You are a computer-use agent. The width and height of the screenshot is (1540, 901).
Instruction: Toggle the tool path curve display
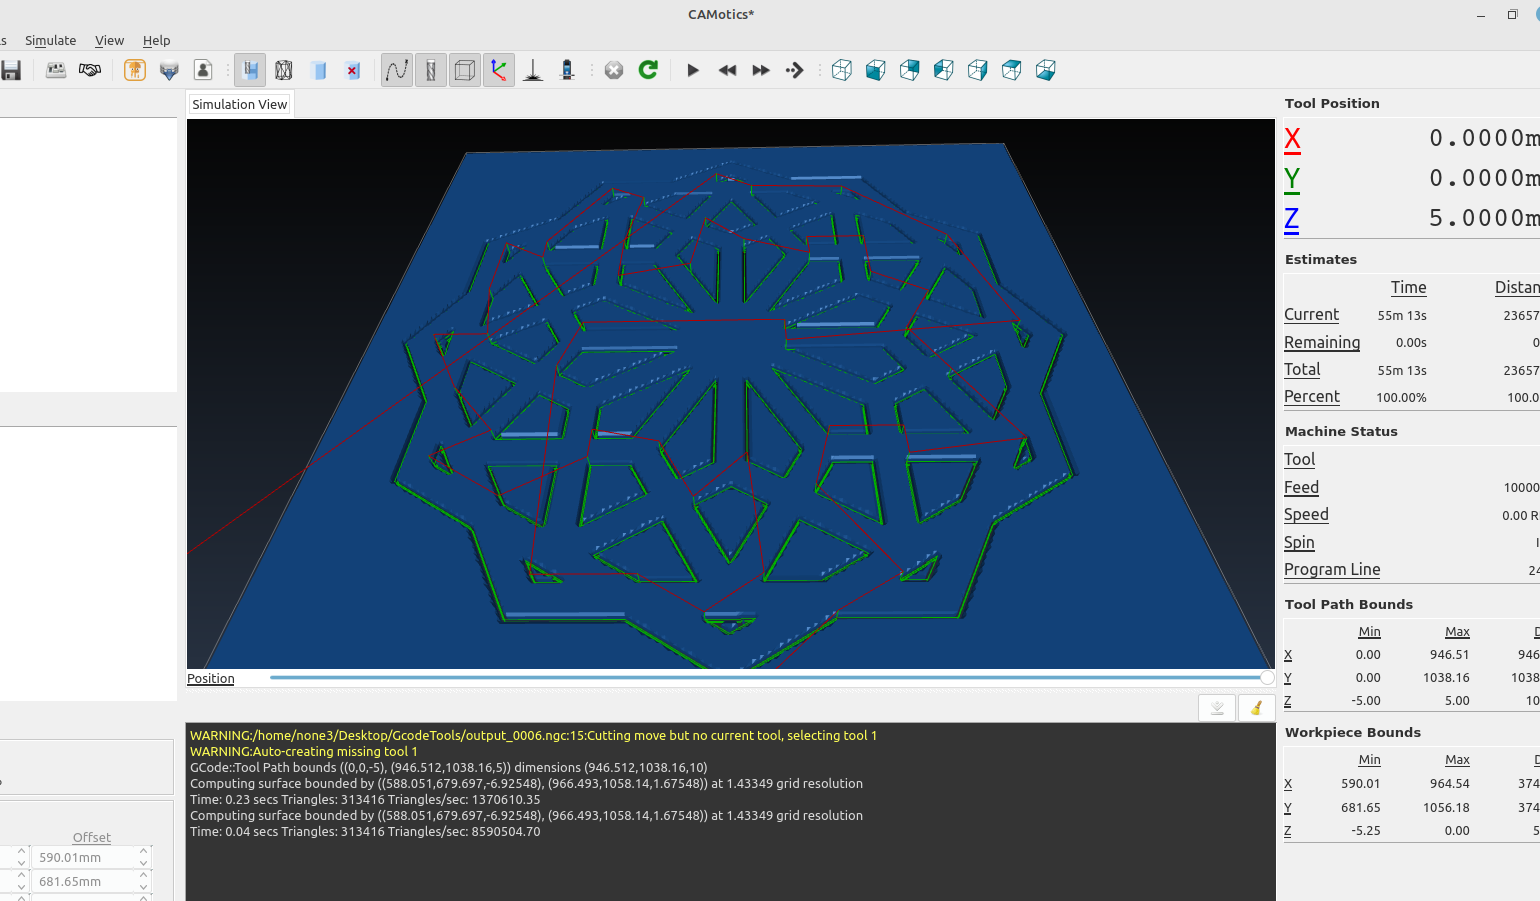(x=396, y=70)
